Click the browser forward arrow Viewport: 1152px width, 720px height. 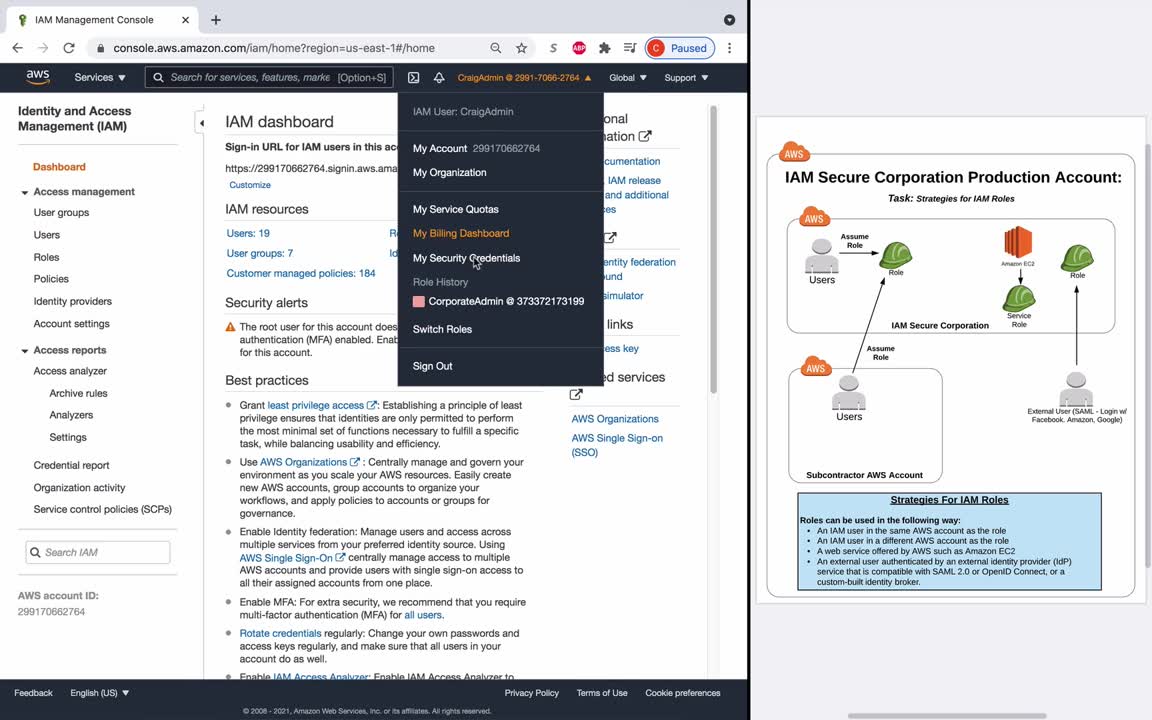[x=43, y=48]
